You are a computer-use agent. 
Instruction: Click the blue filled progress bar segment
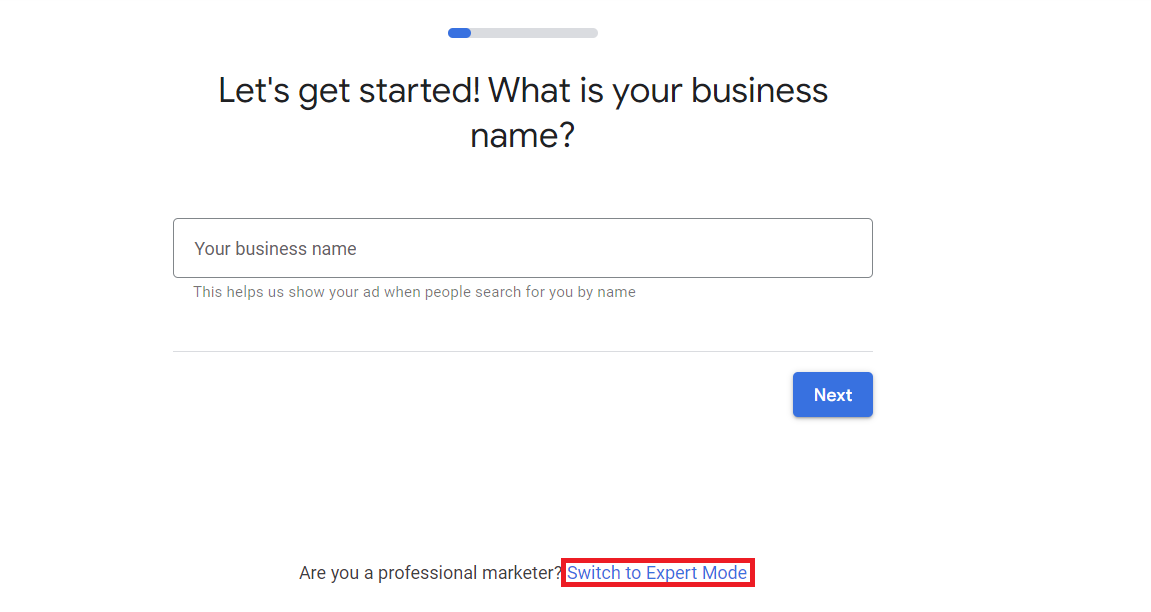459,33
